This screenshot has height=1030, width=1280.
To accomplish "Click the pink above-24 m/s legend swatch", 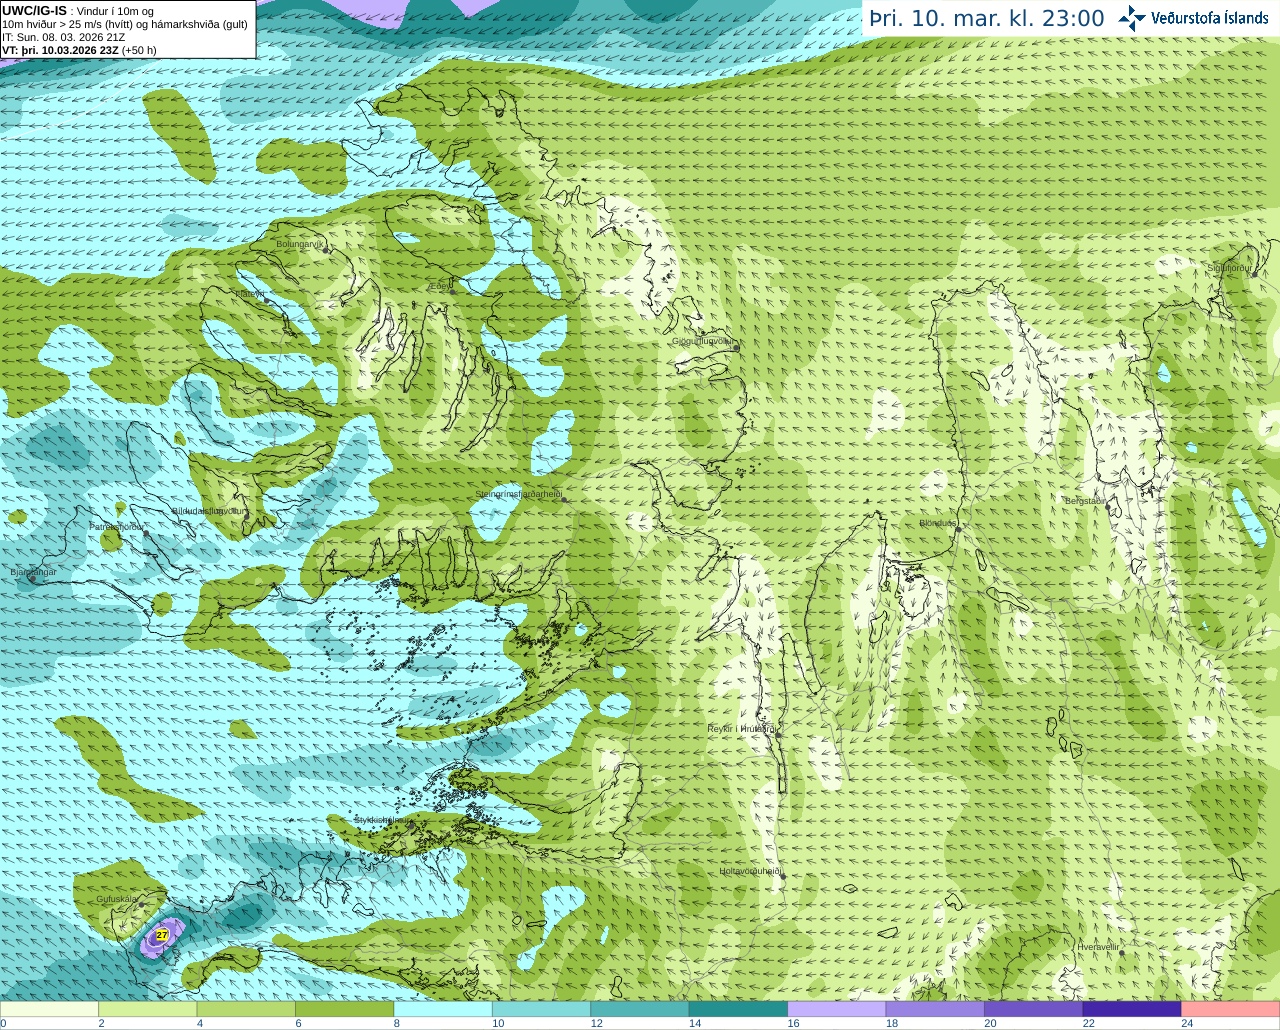I will pyautogui.click(x=1230, y=1009).
